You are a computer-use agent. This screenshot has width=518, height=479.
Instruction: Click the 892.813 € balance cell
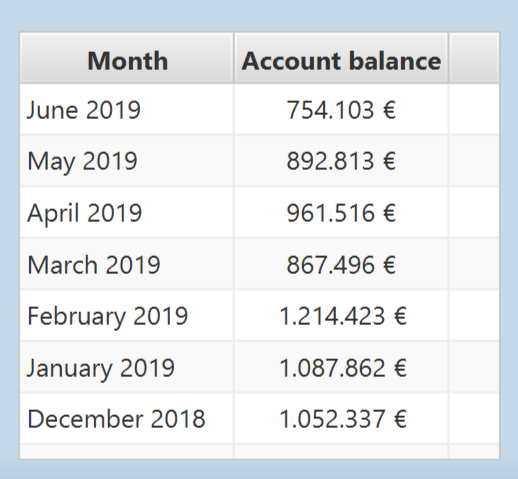tap(341, 161)
